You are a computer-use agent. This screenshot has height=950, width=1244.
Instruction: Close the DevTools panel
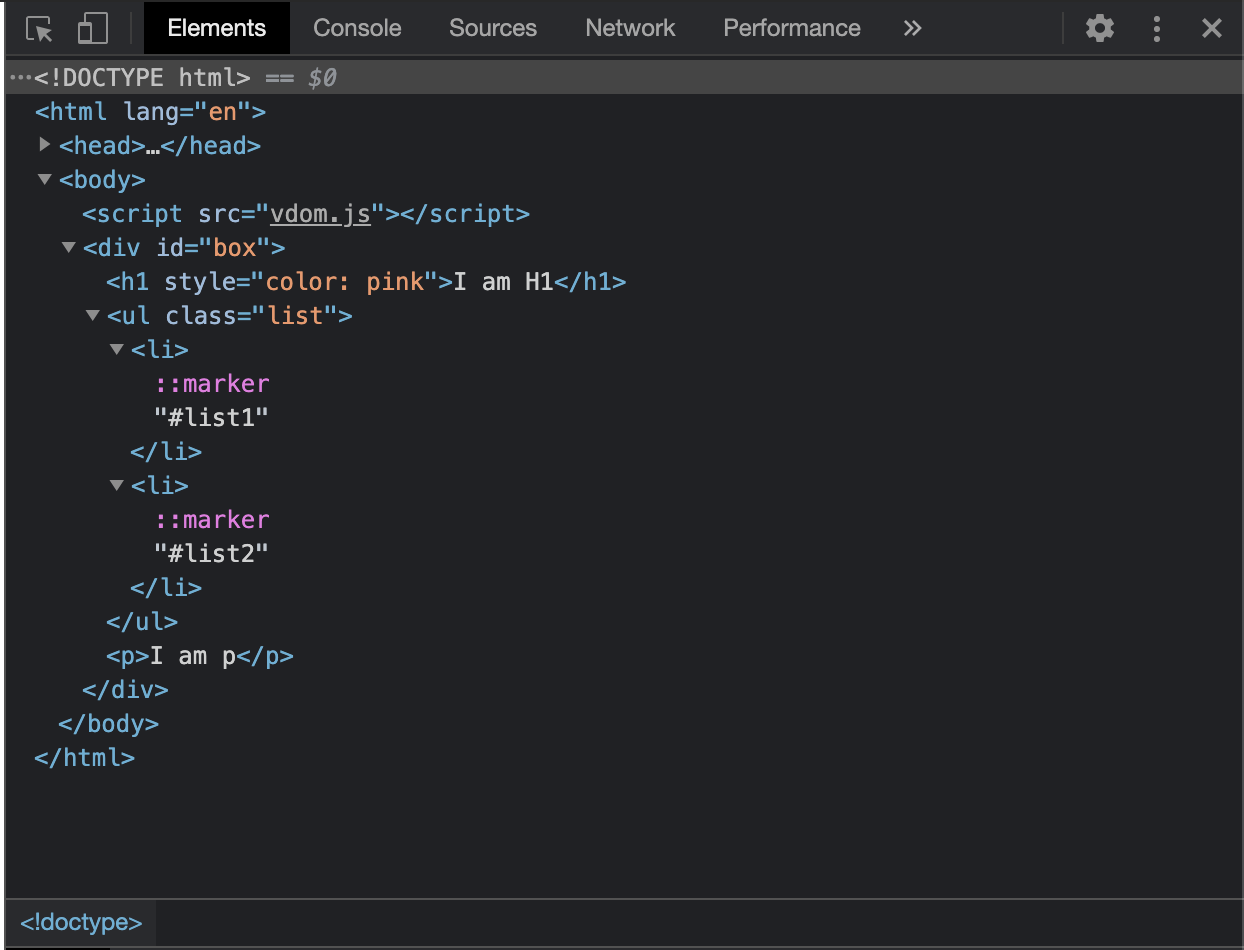pos(1212,28)
